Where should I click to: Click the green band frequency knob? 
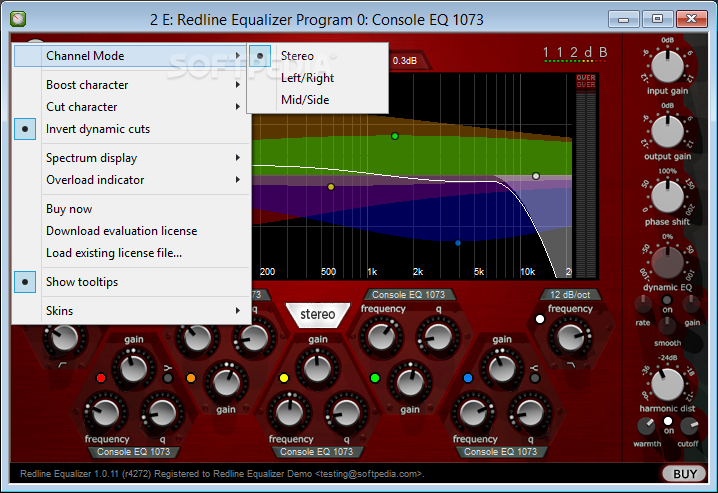(381, 337)
